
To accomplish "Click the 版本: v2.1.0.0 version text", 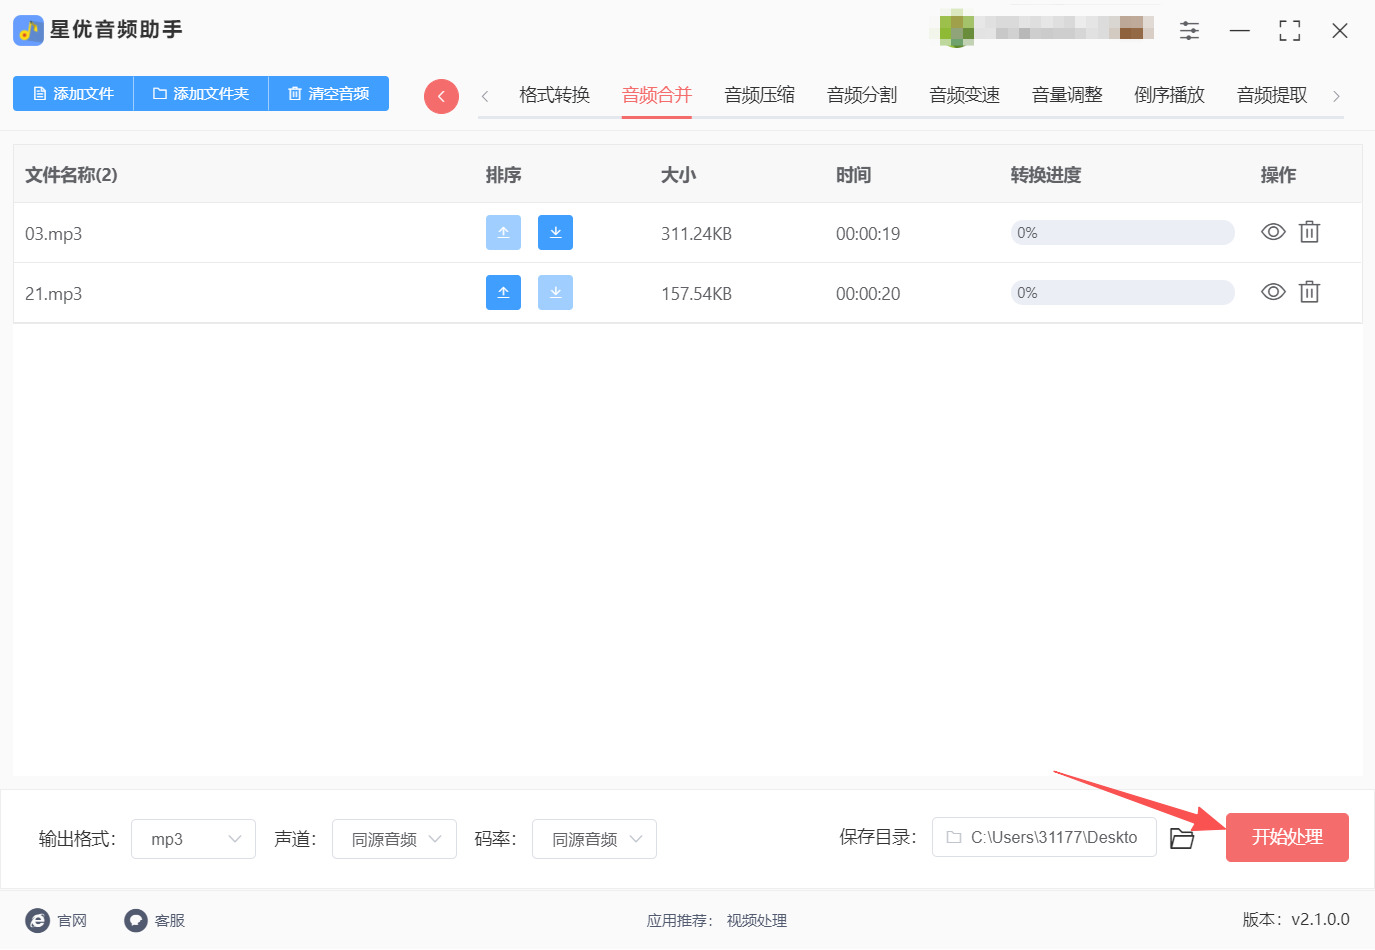I will (1296, 920).
